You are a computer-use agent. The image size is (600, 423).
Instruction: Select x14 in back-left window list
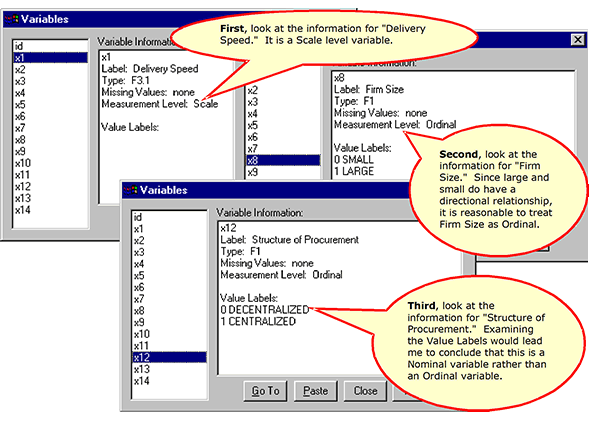[x=50, y=210]
